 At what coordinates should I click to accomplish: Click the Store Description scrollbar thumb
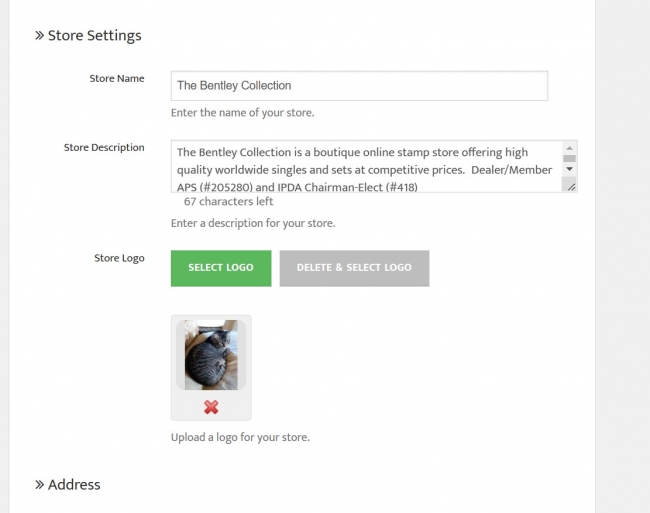569,158
